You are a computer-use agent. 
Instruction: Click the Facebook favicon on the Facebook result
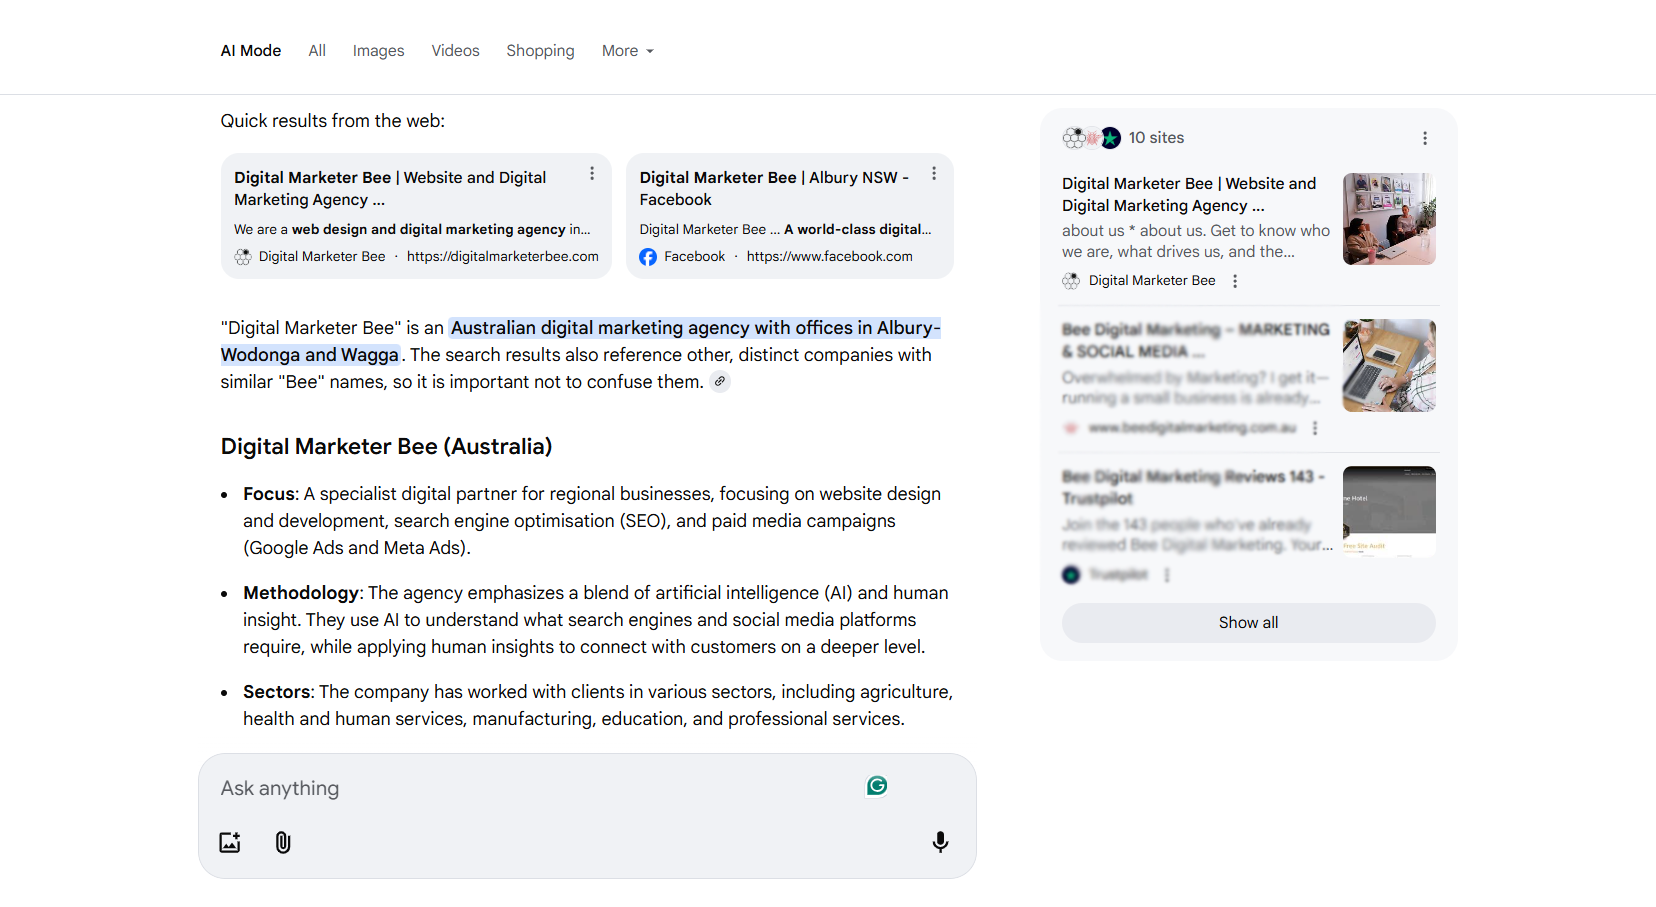[x=647, y=257]
